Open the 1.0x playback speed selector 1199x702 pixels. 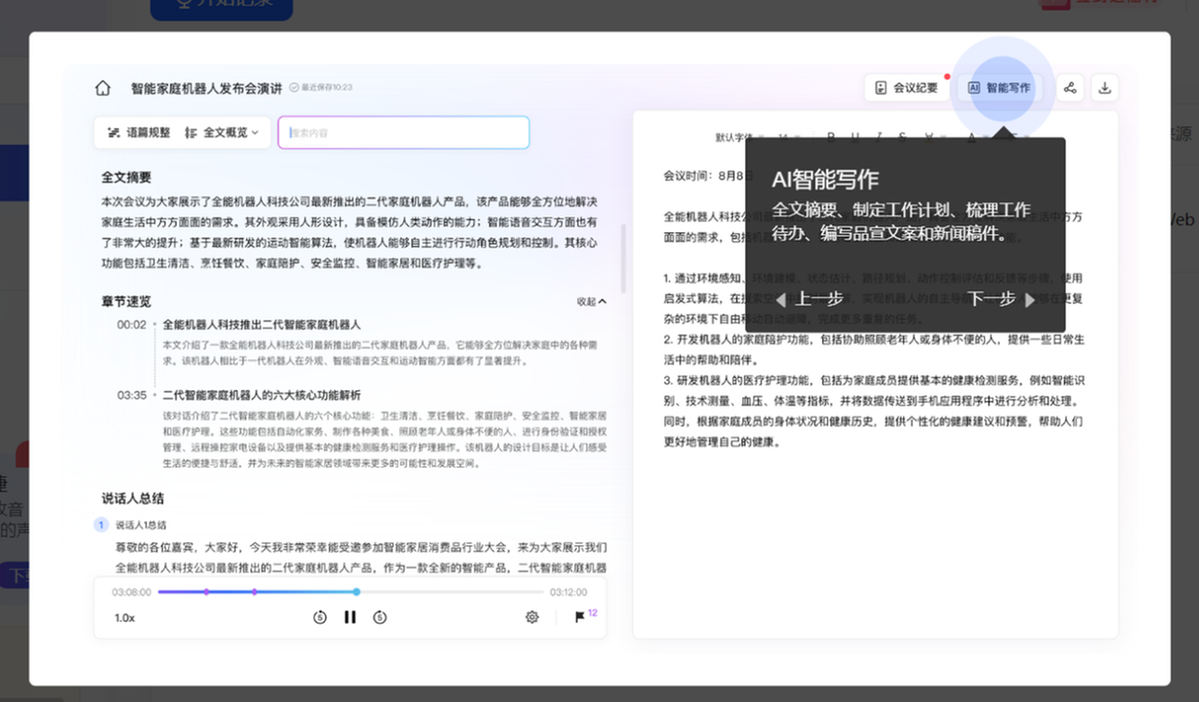click(125, 618)
